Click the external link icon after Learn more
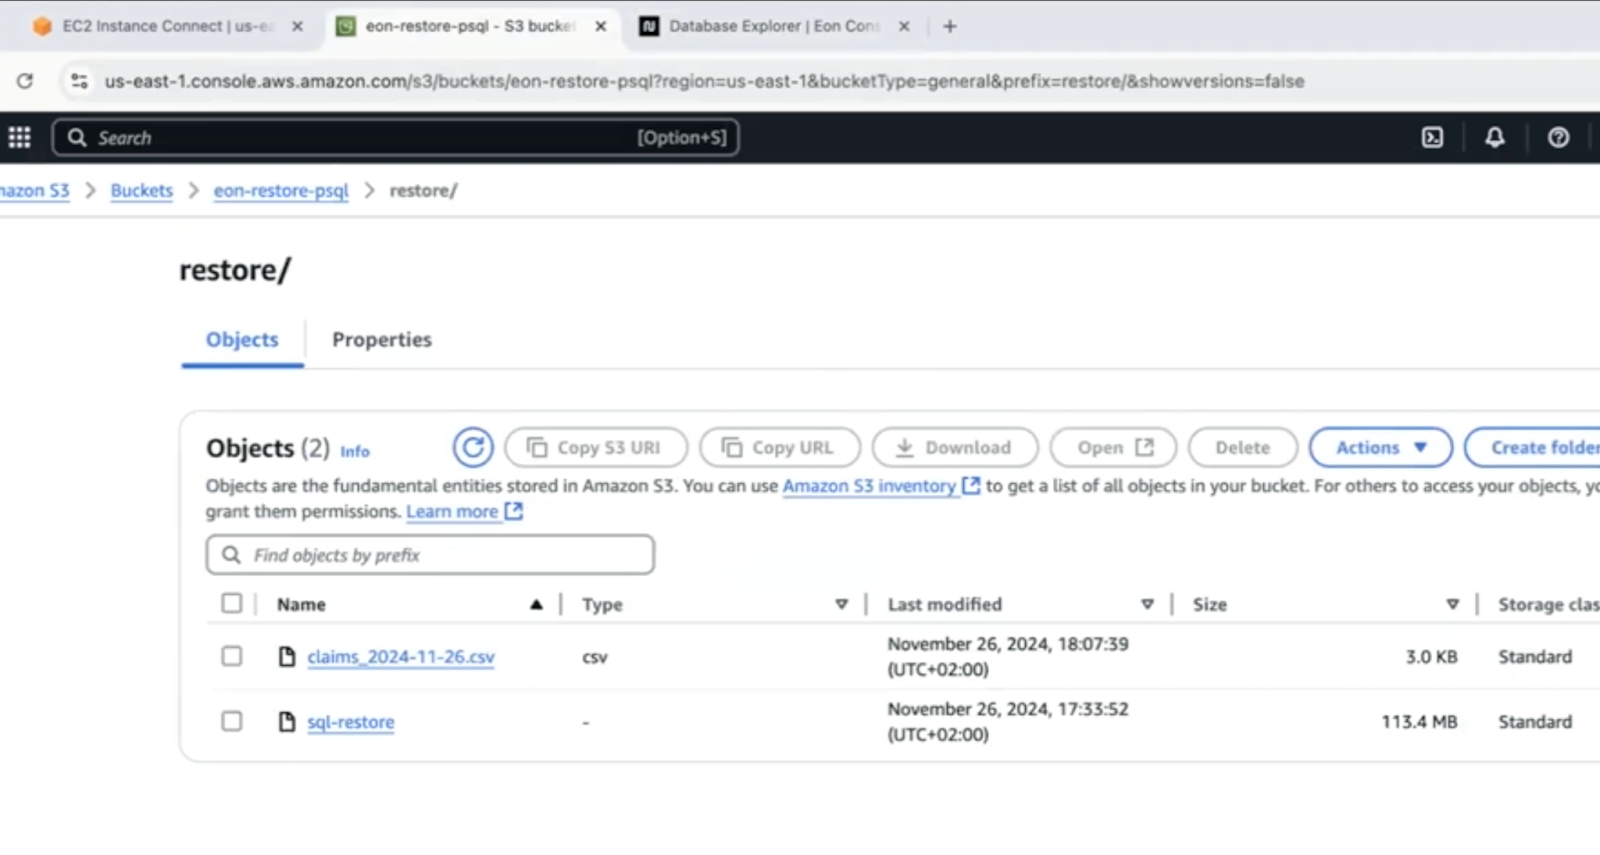The image size is (1600, 855). 514,511
